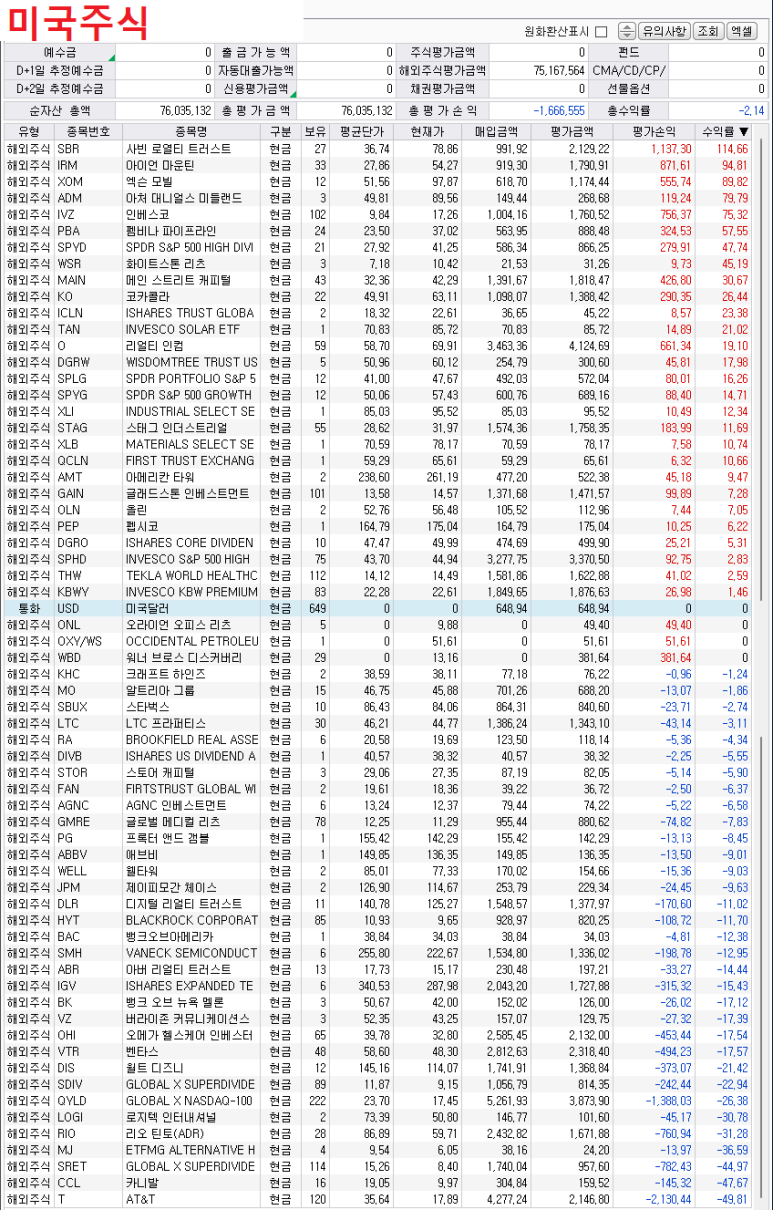Viewport: 773px width, 1210px height.
Task: Select the 코카콜라 stock name
Action: pyautogui.click(x=147, y=297)
